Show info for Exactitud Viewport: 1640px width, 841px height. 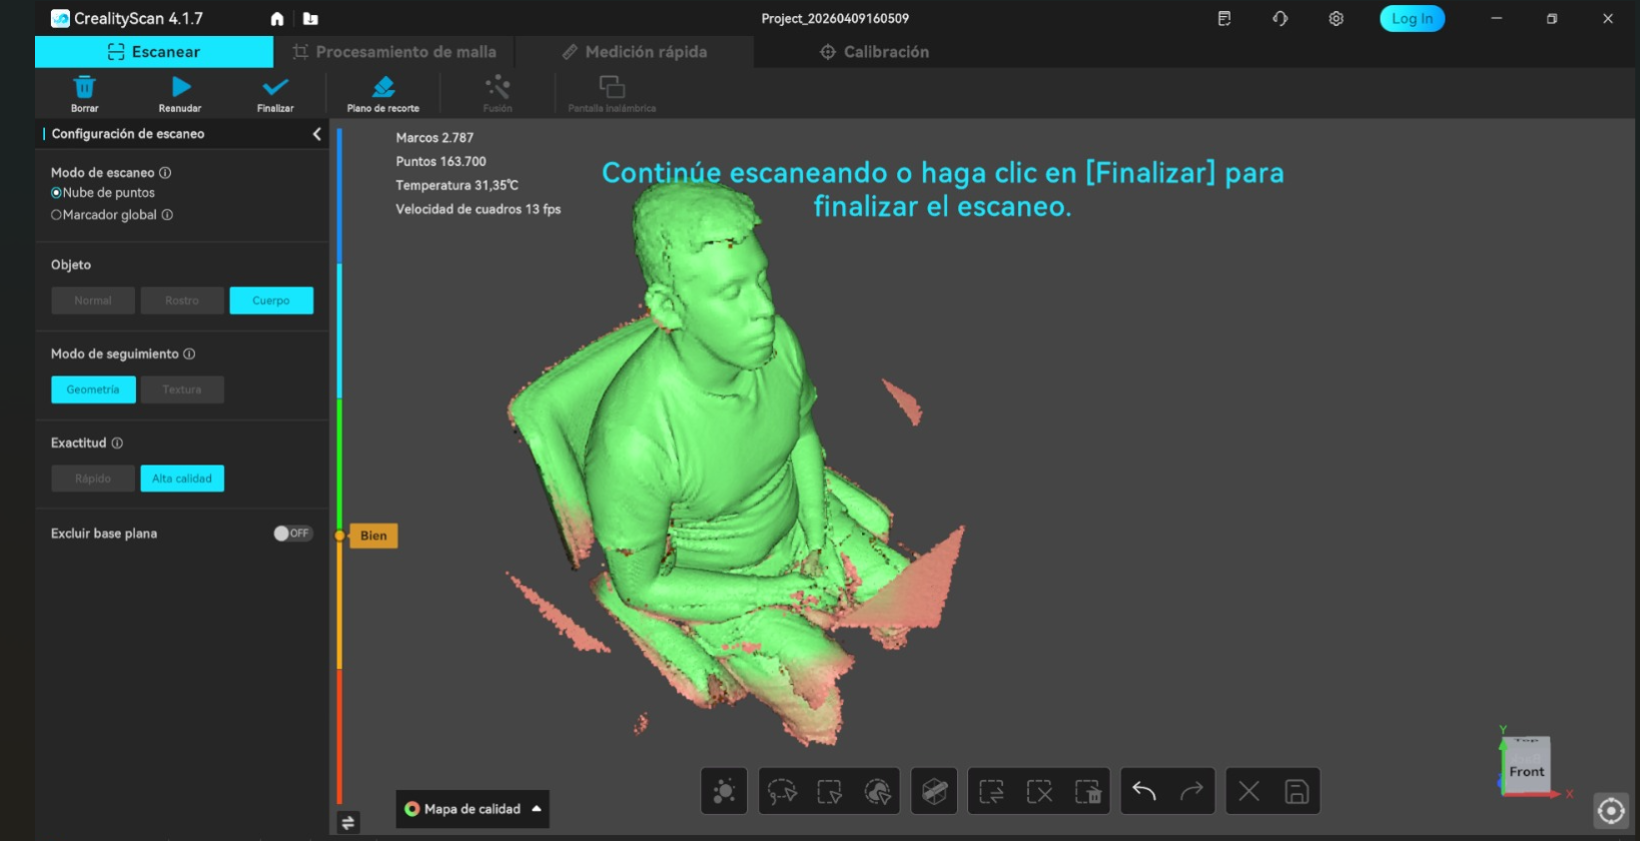pos(117,443)
